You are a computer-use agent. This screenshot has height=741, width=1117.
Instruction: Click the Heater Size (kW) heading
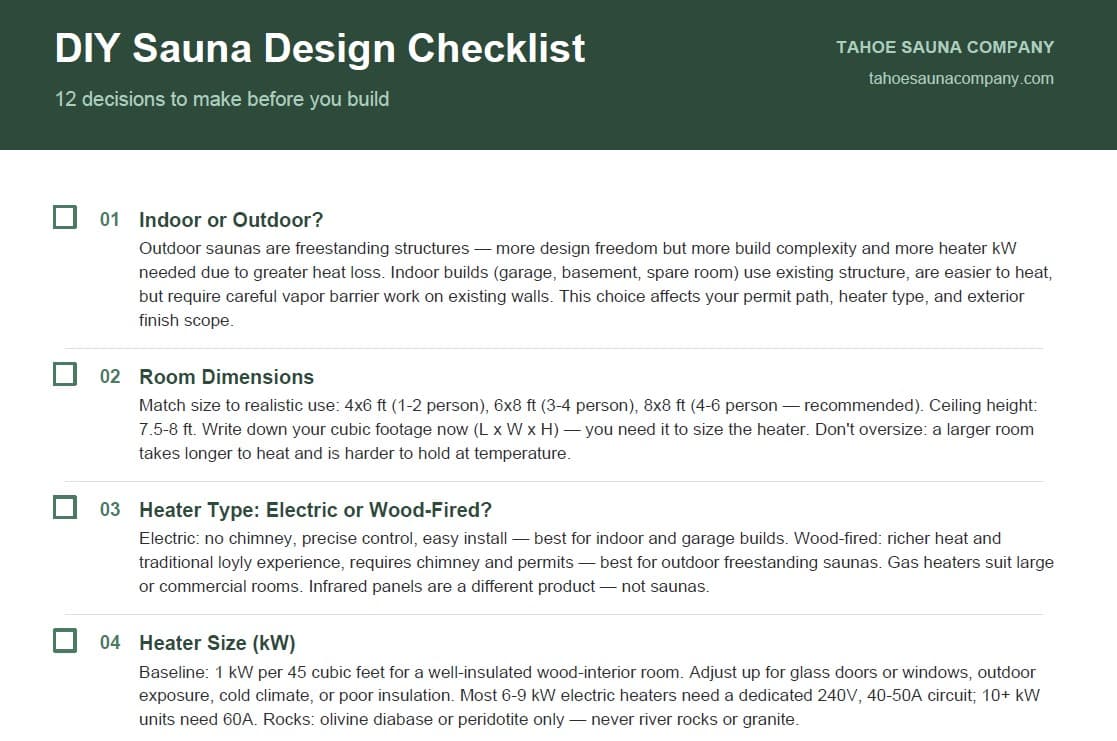[217, 643]
